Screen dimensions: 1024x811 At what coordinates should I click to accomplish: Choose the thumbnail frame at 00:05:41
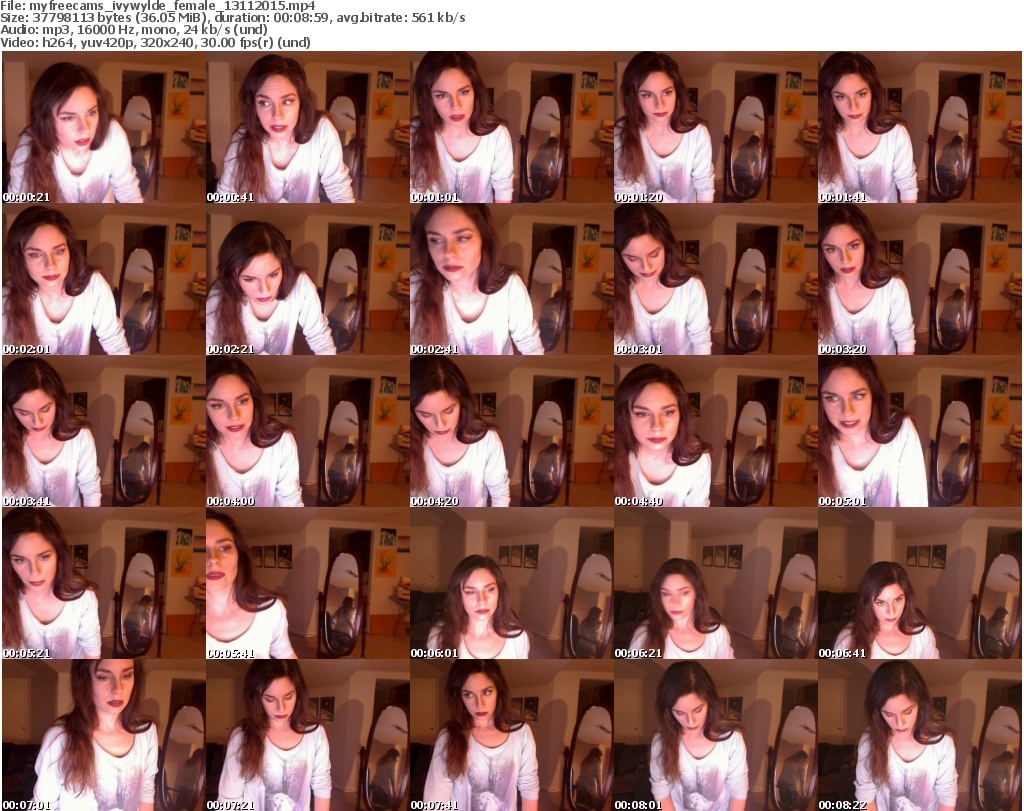click(x=308, y=584)
